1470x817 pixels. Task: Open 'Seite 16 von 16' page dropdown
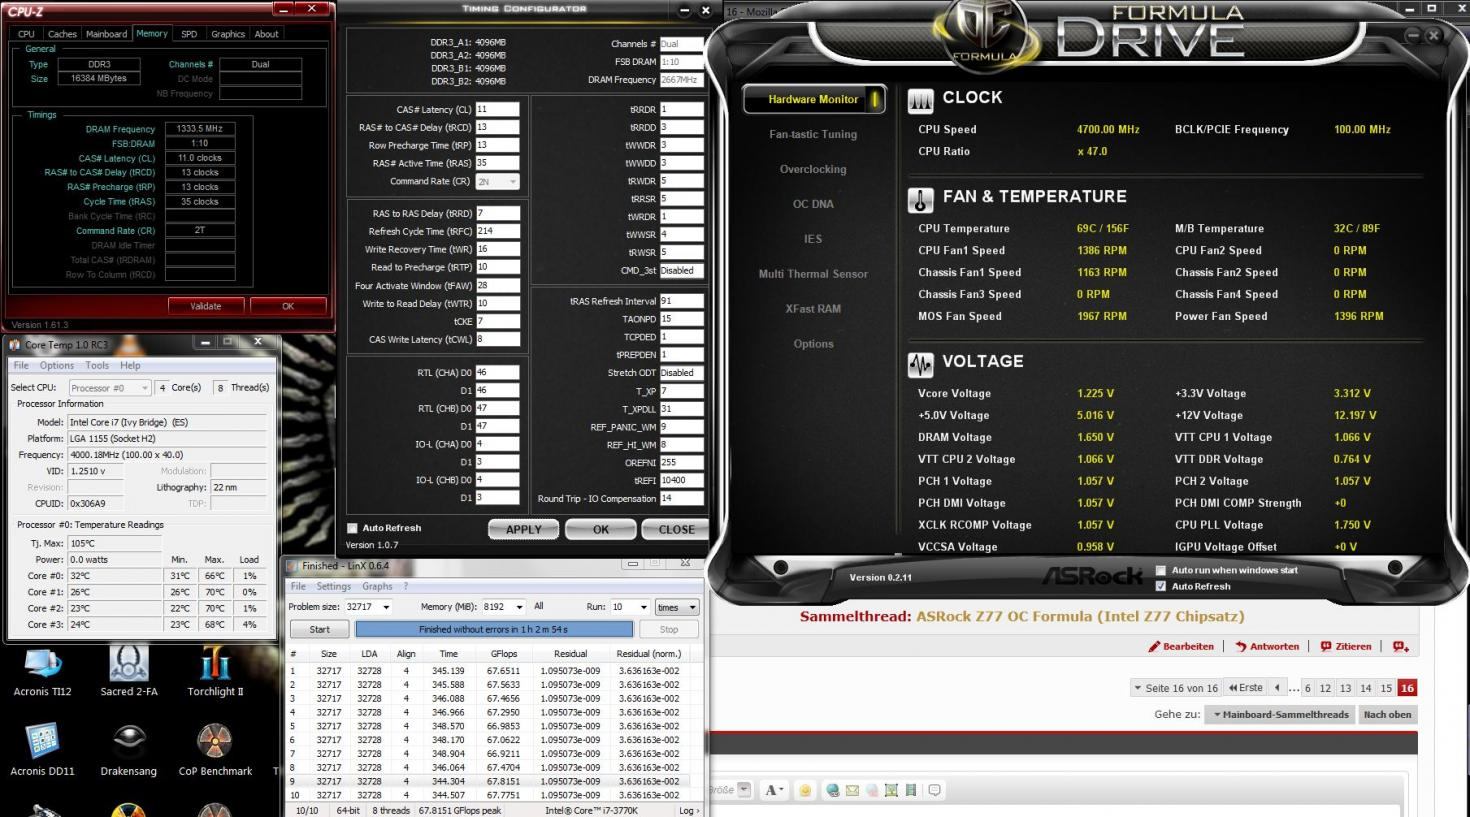1176,688
